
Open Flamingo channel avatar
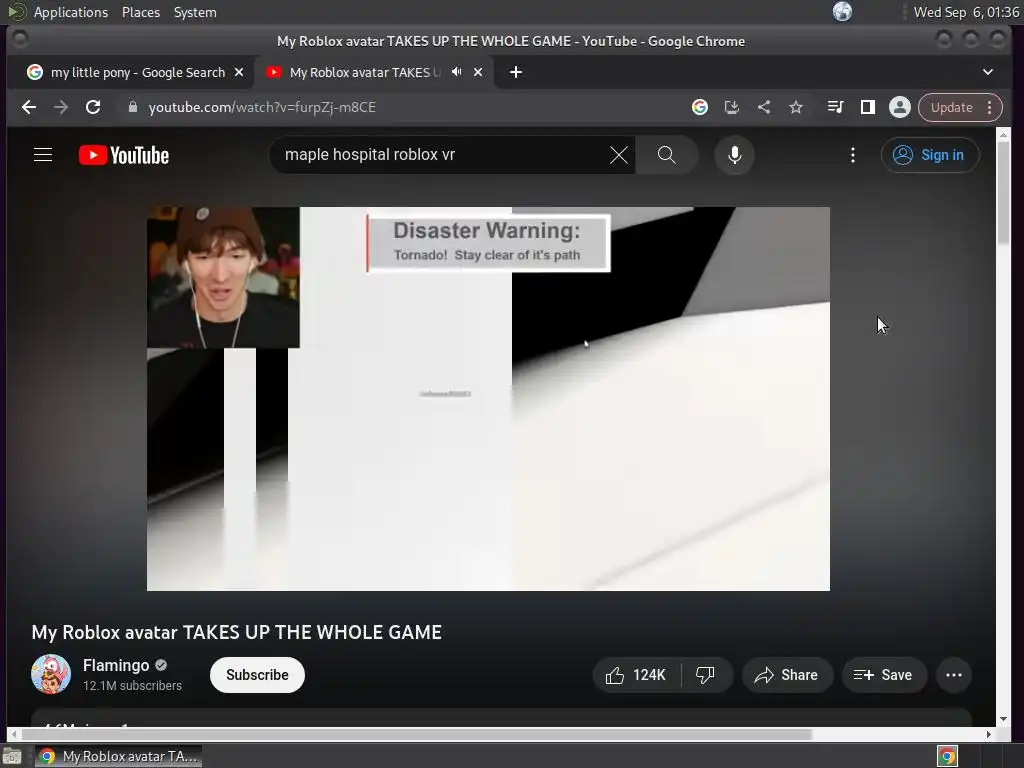click(x=51, y=674)
